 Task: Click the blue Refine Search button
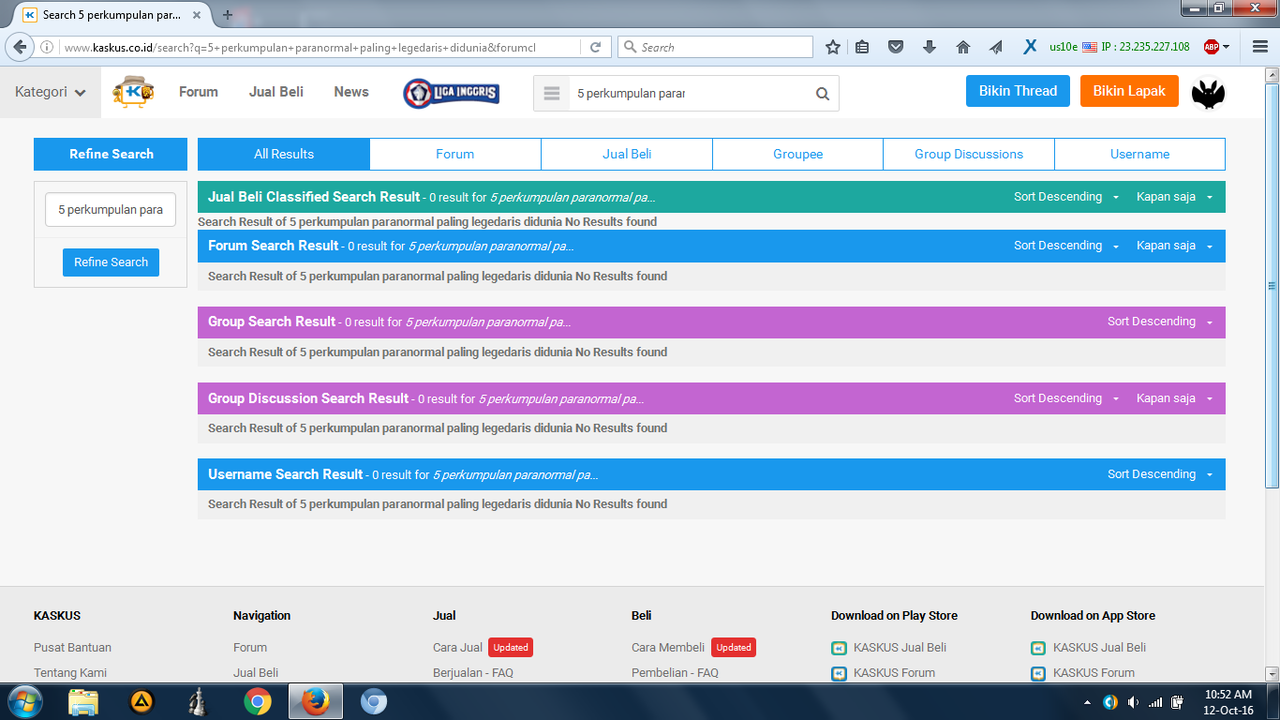[x=111, y=262]
